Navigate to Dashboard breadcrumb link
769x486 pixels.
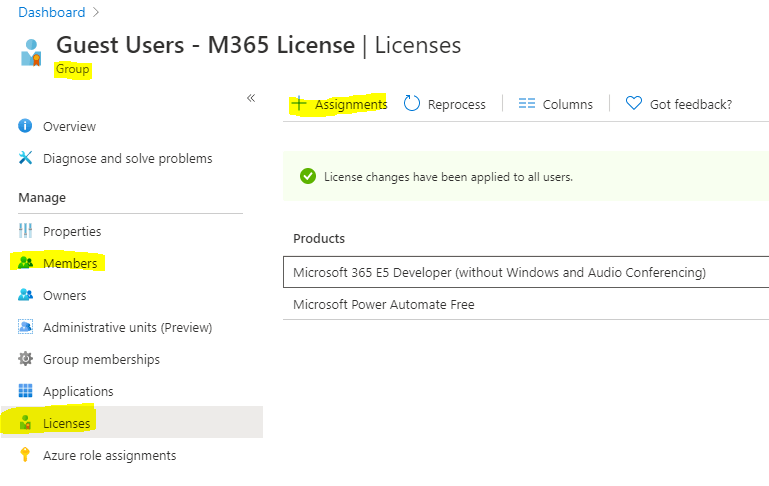point(51,13)
